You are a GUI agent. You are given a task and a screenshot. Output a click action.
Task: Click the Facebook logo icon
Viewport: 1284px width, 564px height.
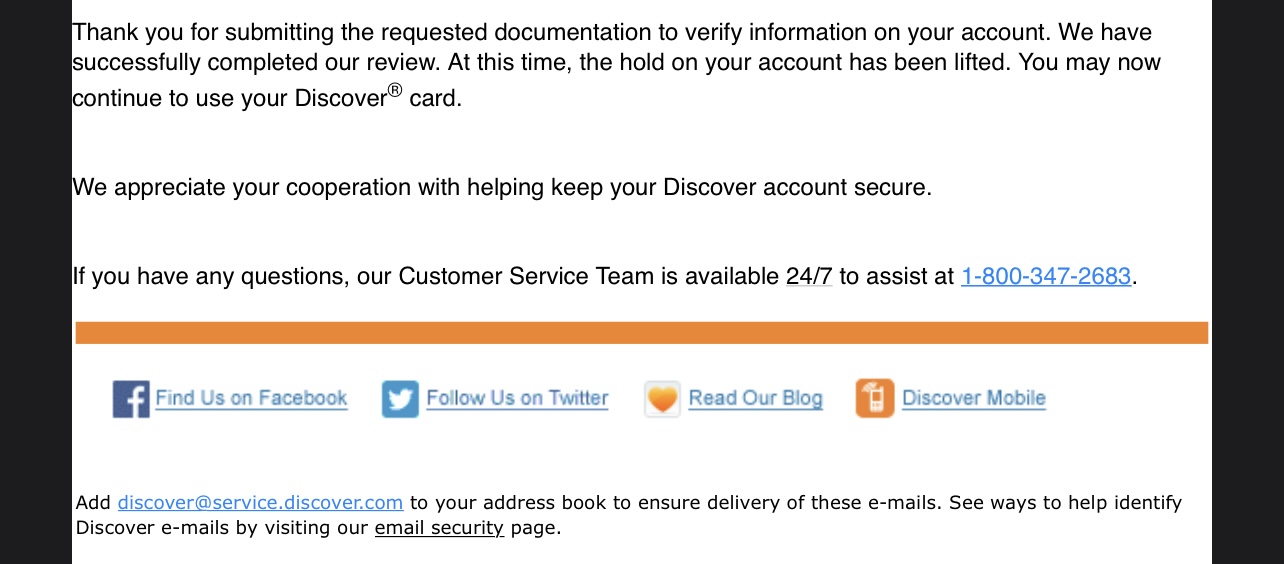[x=131, y=399]
